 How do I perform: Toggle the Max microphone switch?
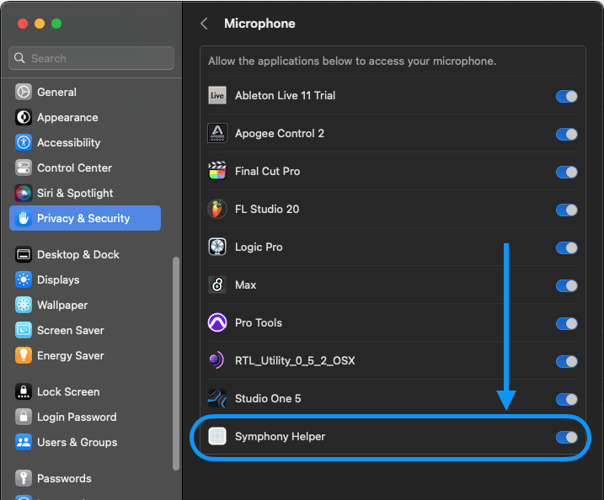[567, 285]
